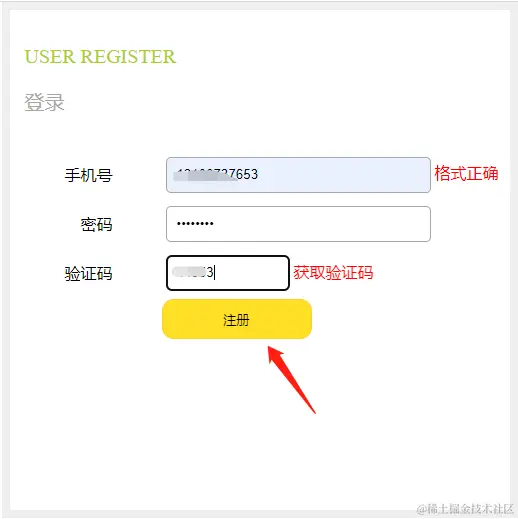Click the 验证码 field label

[x=89, y=273]
